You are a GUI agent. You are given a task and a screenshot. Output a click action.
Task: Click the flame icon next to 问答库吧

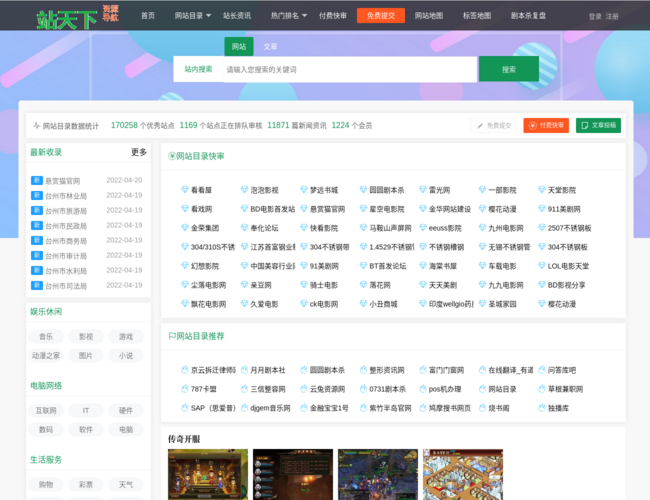(542, 369)
